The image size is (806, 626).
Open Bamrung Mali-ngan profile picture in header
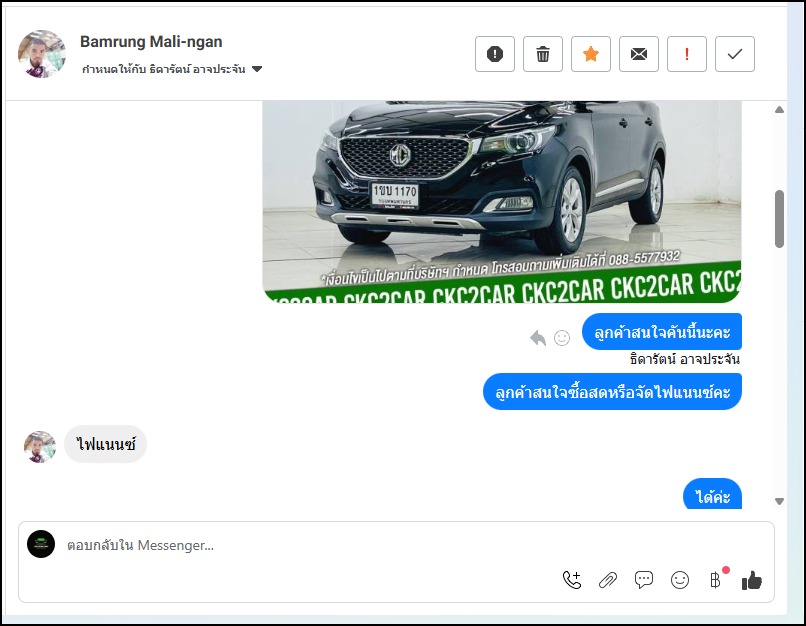pyautogui.click(x=42, y=54)
